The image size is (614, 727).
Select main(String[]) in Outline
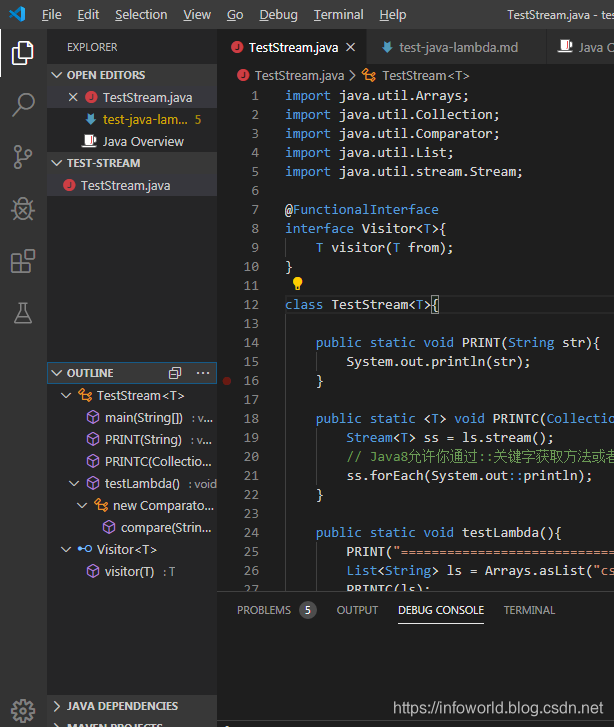point(132,418)
